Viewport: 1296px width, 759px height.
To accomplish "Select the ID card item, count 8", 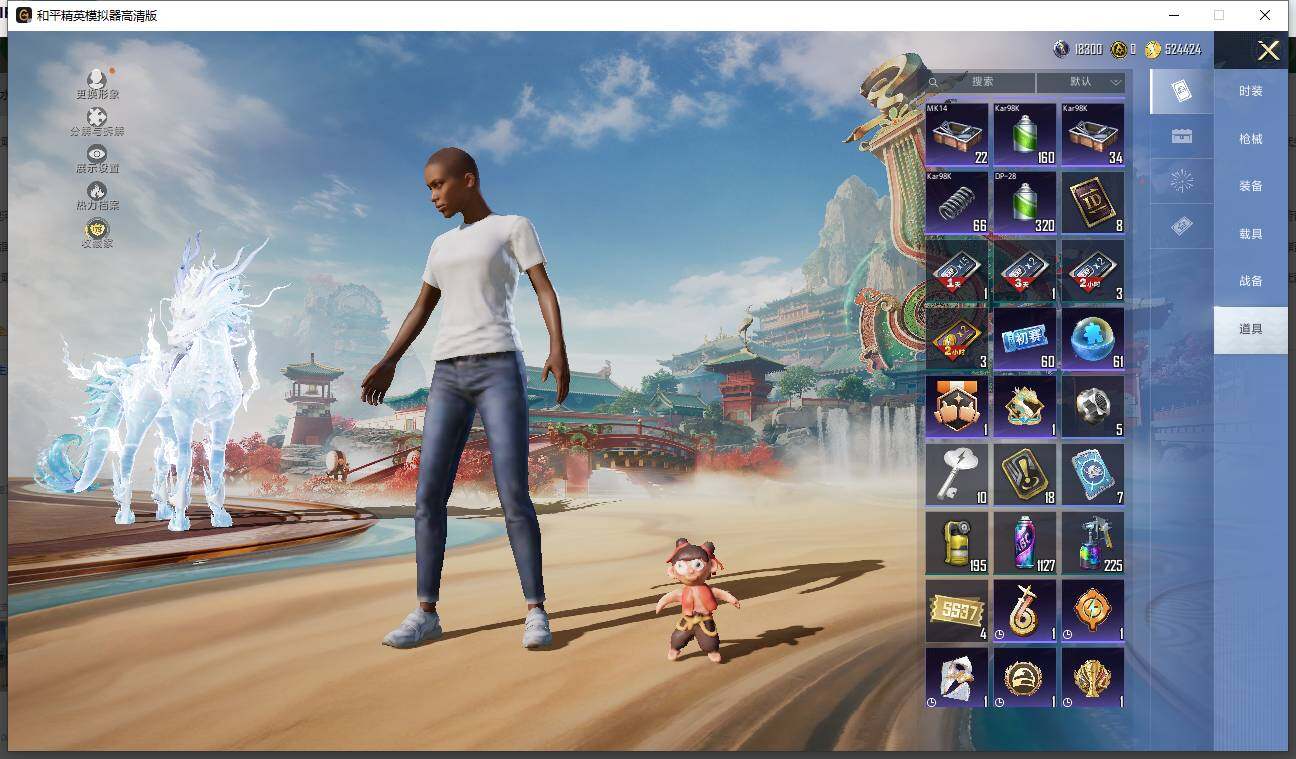I will (x=1093, y=202).
